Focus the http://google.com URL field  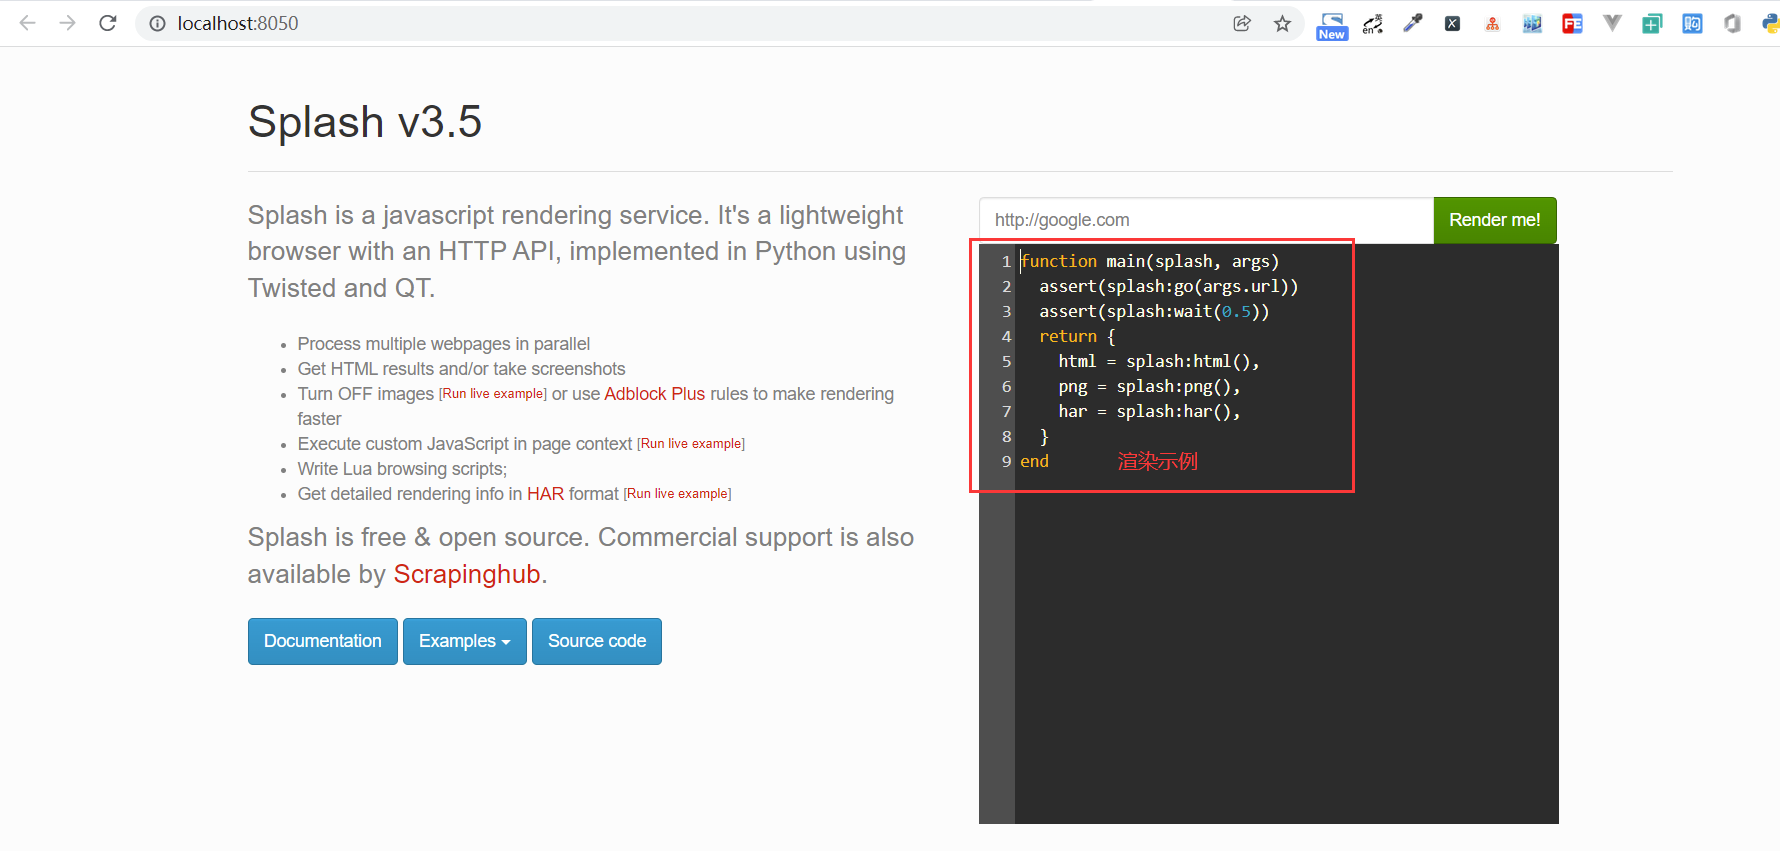point(1206,220)
